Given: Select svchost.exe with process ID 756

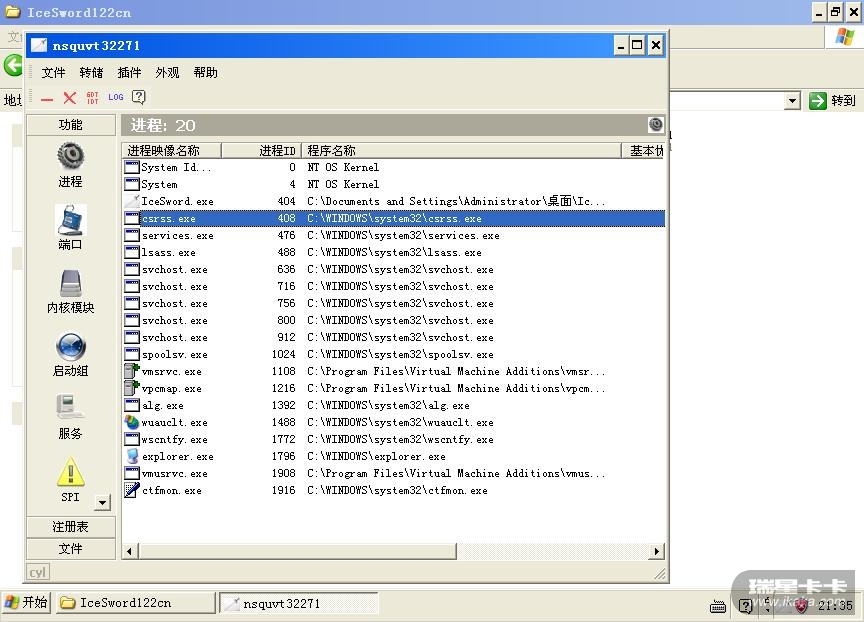Looking at the screenshot, I should [393, 304].
